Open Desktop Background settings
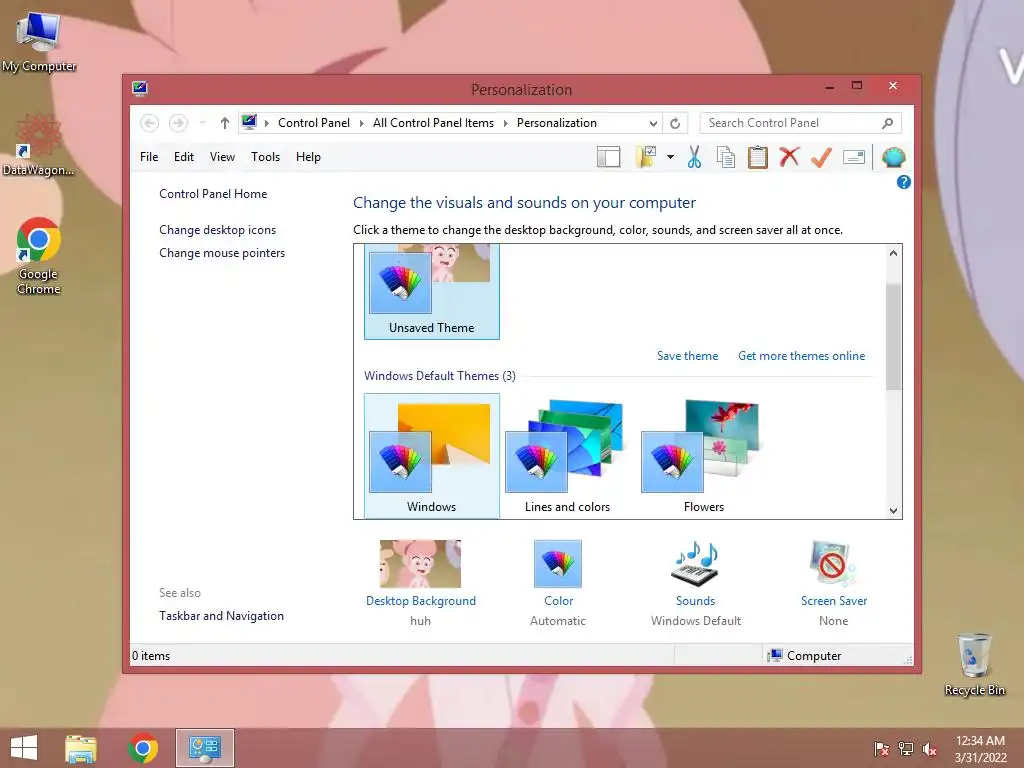Image resolution: width=1024 pixels, height=768 pixels. click(x=421, y=564)
